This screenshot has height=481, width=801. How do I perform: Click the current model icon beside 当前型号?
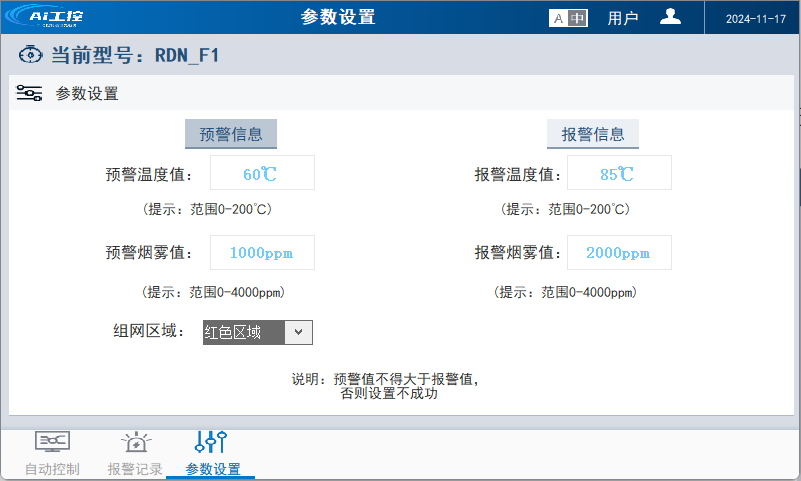(30, 54)
